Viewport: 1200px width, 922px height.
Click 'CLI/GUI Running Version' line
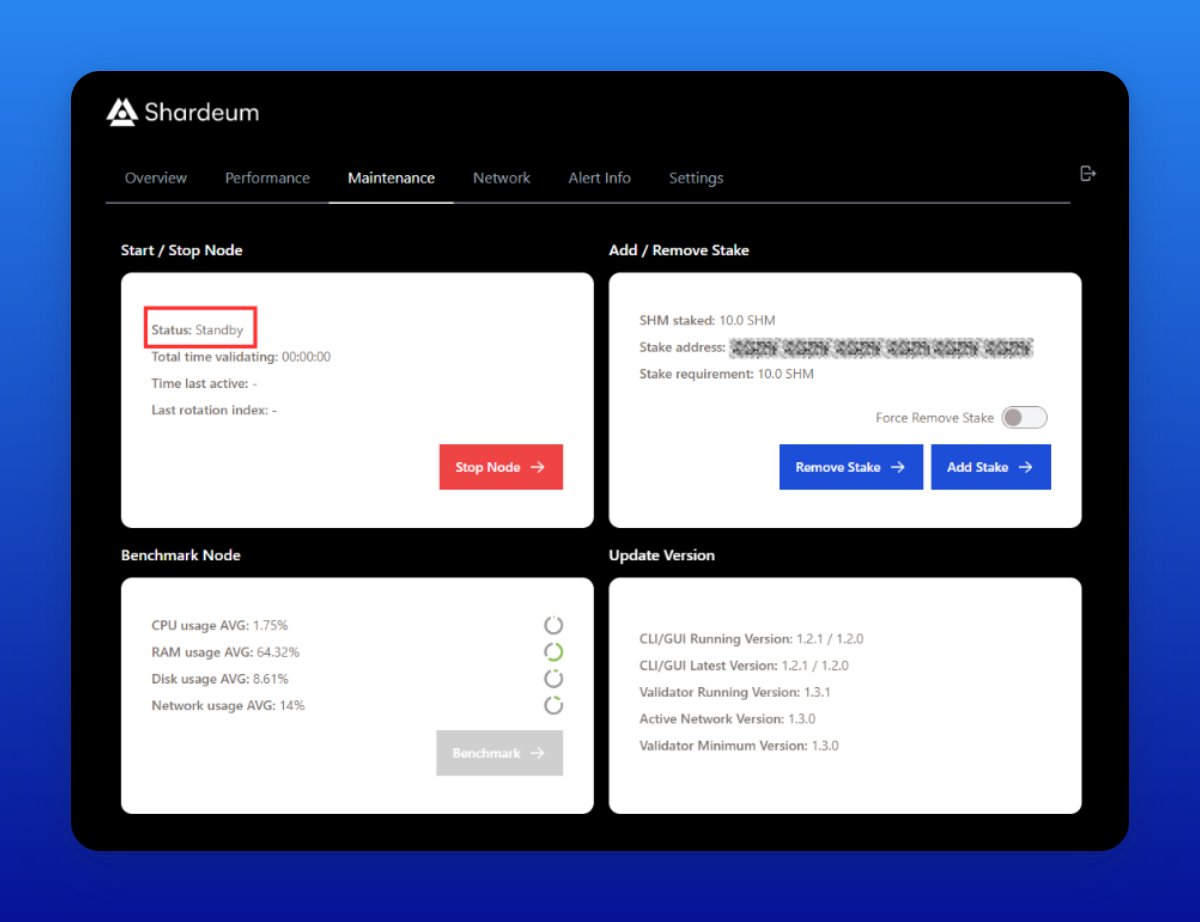tap(751, 639)
